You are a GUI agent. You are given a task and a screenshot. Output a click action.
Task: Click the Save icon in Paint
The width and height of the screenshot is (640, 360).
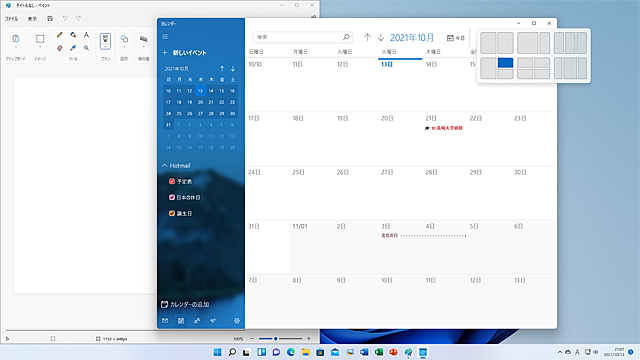[x=50, y=18]
